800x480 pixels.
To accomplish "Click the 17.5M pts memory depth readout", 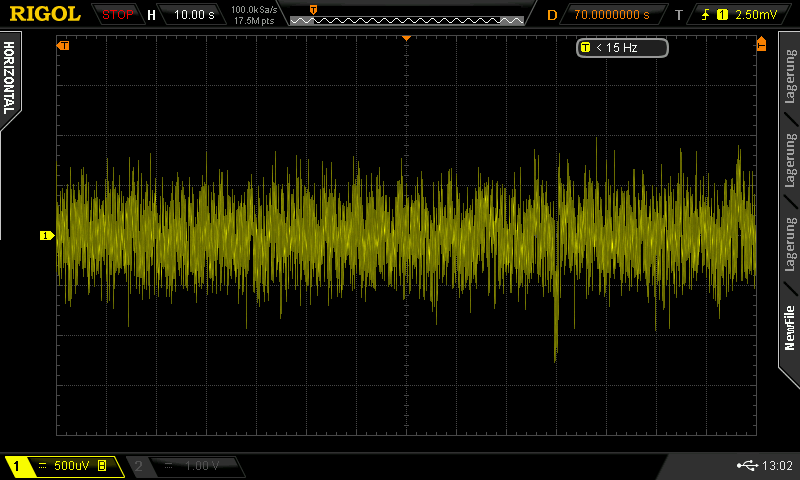I will [x=254, y=21].
